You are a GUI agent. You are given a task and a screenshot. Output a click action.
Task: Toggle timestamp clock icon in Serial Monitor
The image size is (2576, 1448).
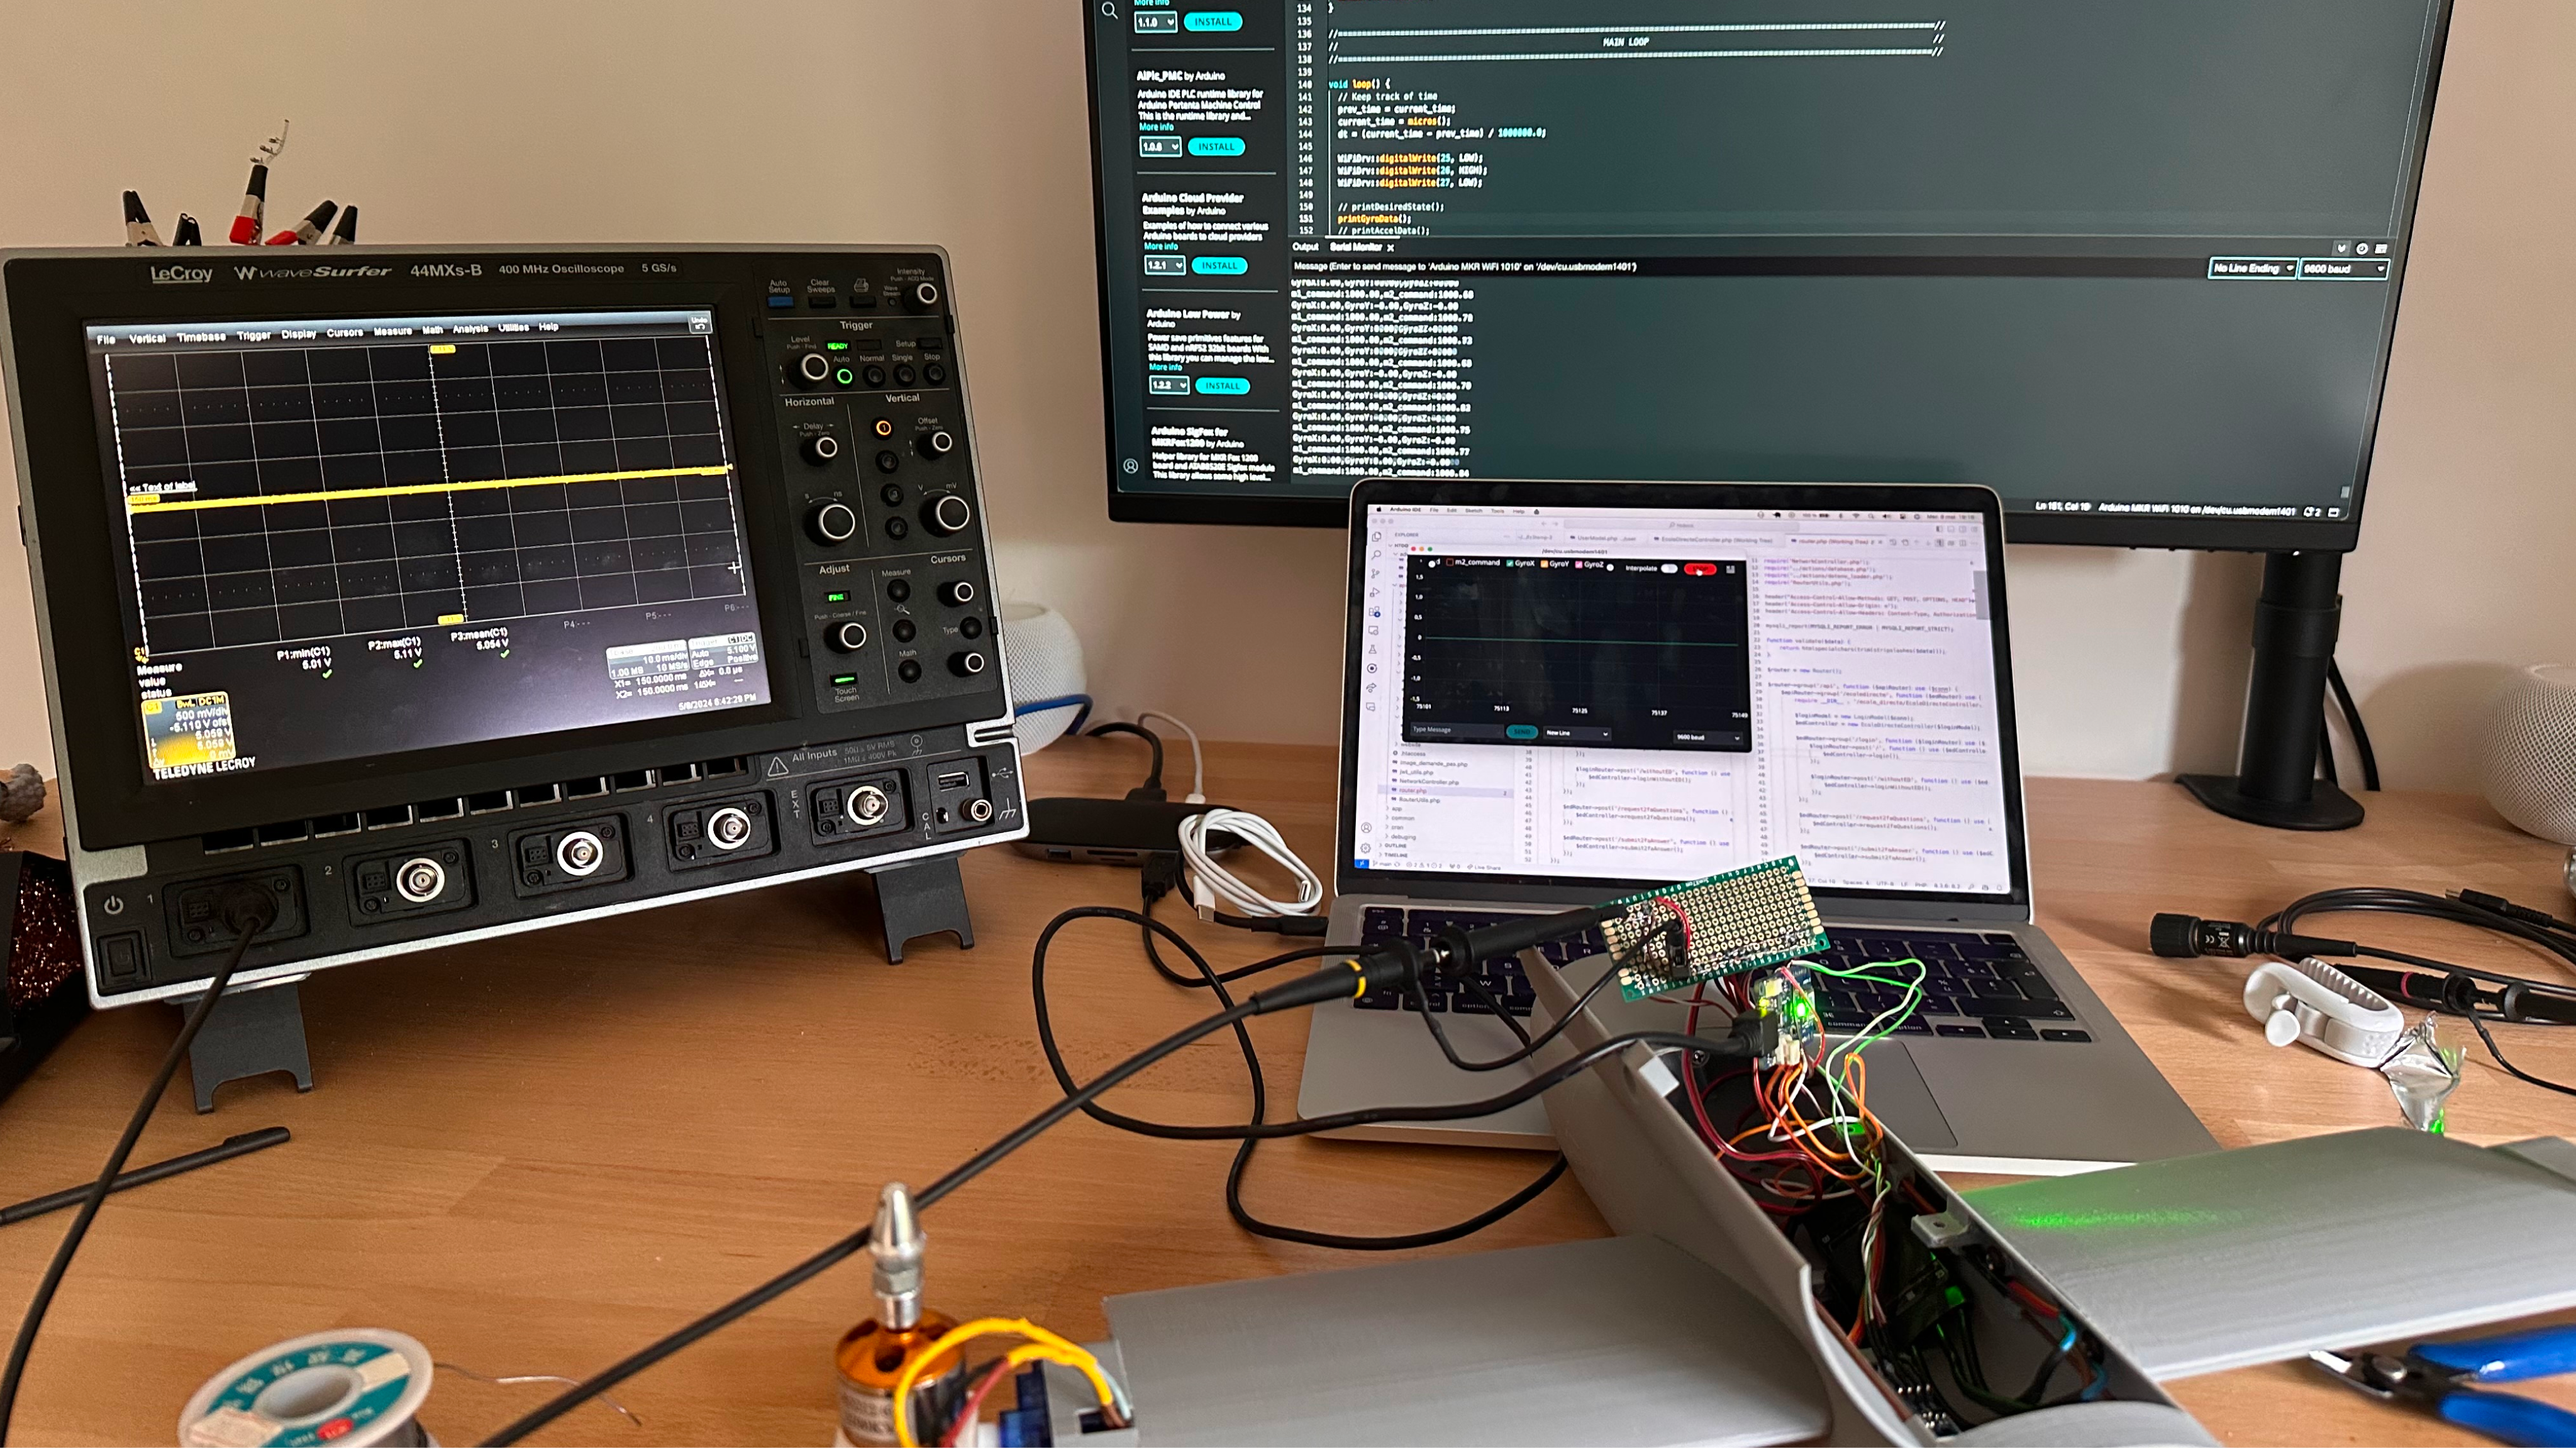pos(2362,249)
